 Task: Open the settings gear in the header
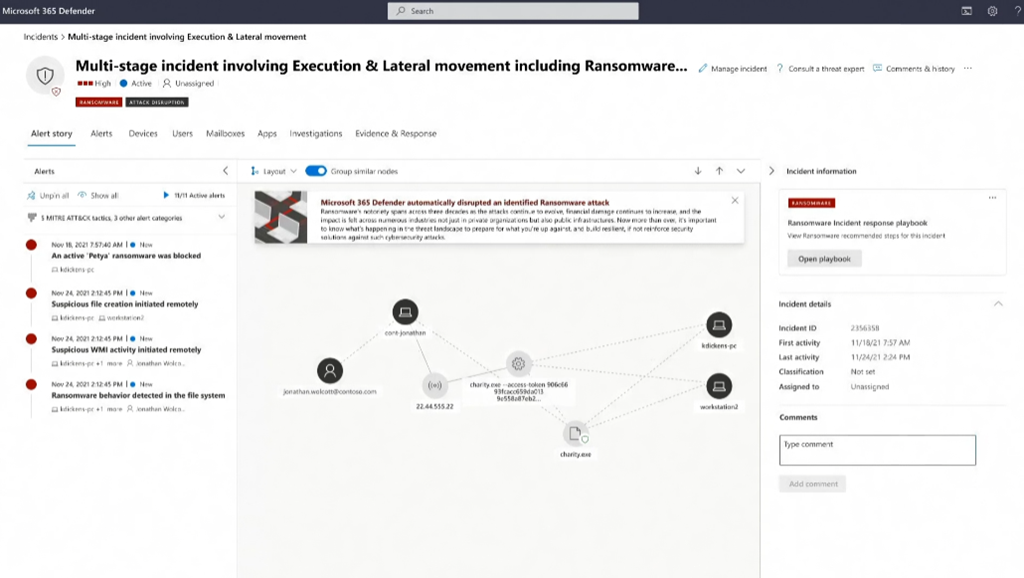[992, 11]
